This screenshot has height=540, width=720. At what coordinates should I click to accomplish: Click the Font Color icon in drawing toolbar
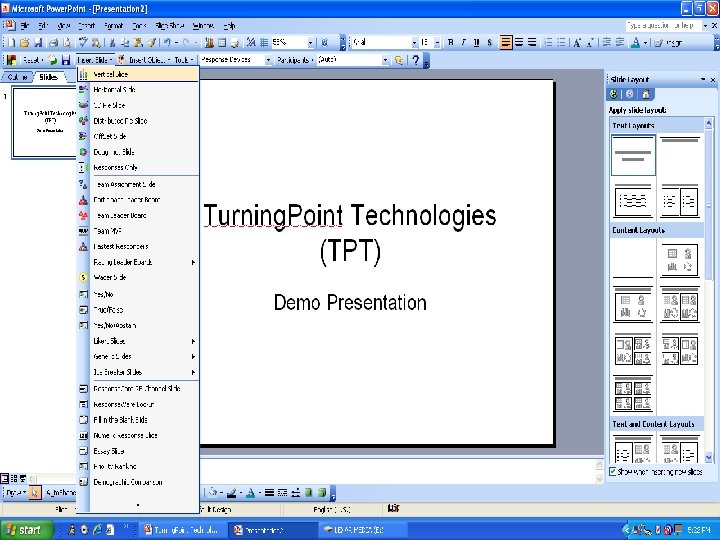click(x=250, y=493)
